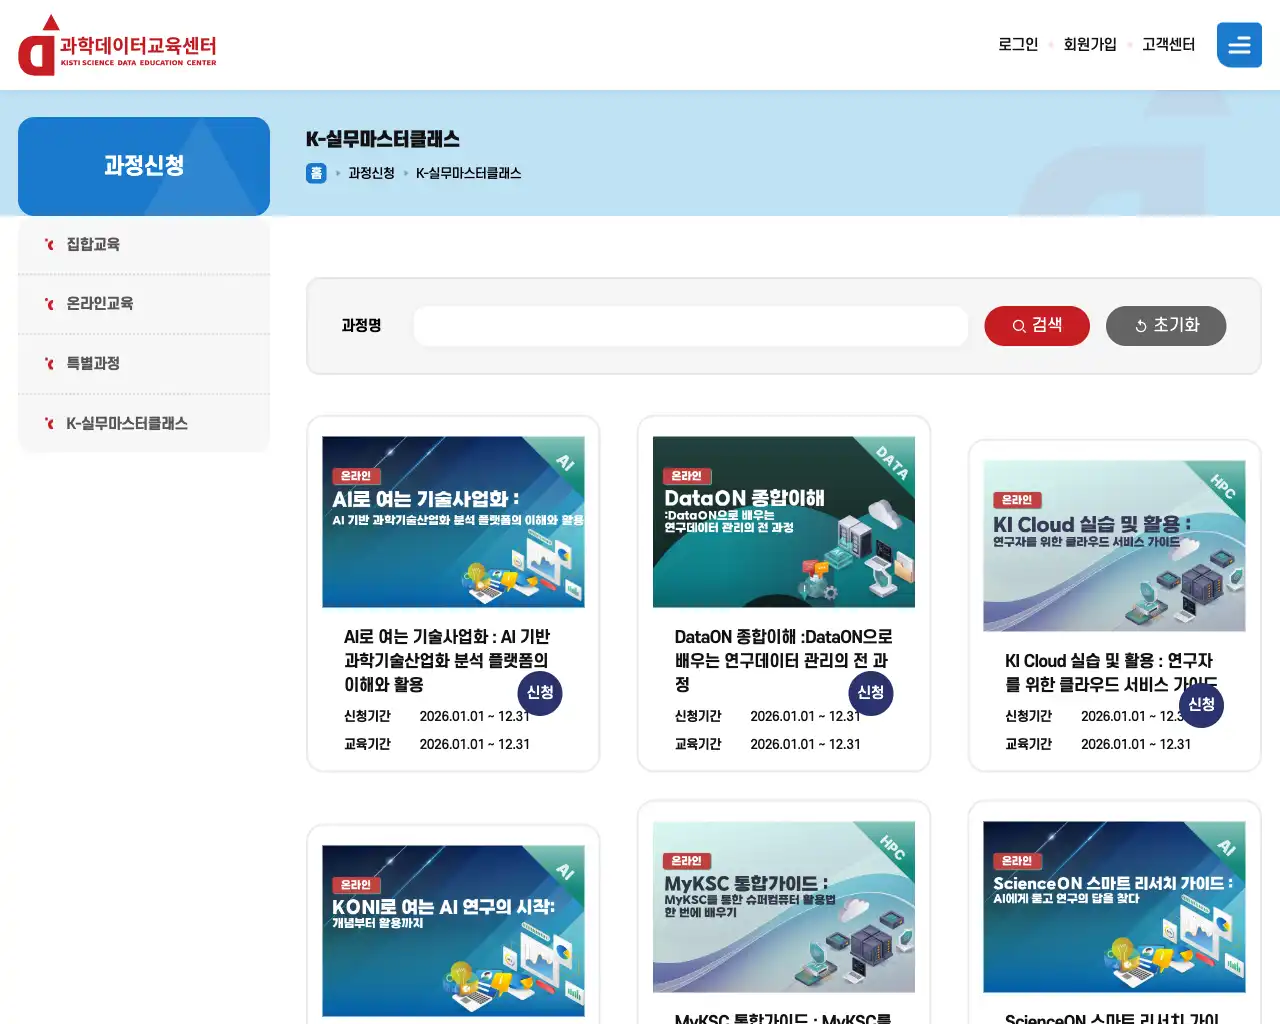Image resolution: width=1280 pixels, height=1024 pixels.
Task: Open the ScienceON 스마트 리서치 가이드 thumbnail
Action: pyautogui.click(x=1114, y=907)
